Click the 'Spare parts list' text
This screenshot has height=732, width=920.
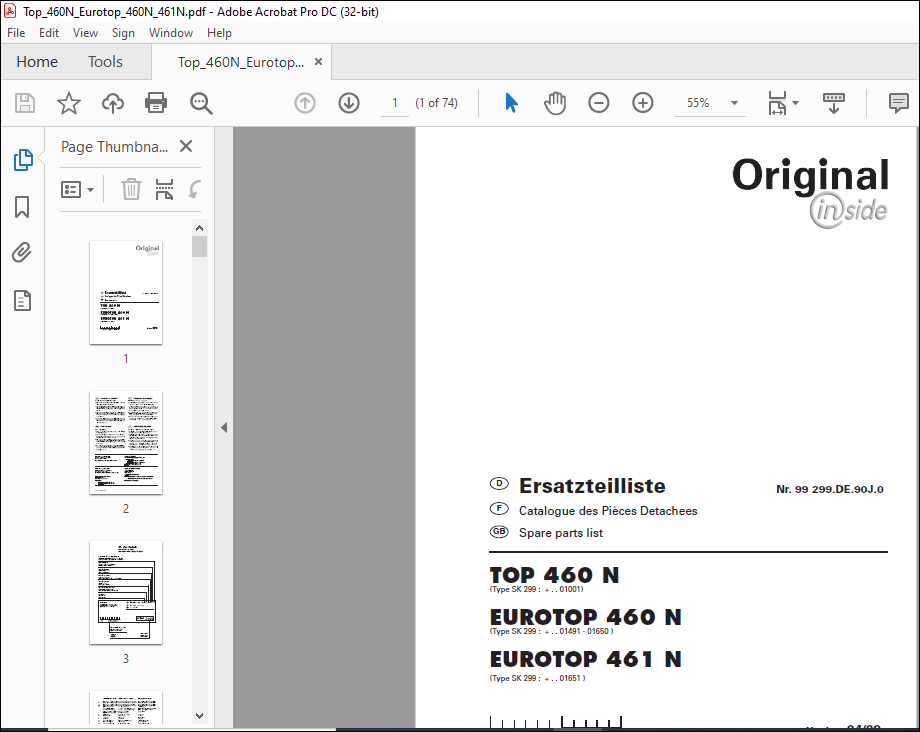pos(561,533)
